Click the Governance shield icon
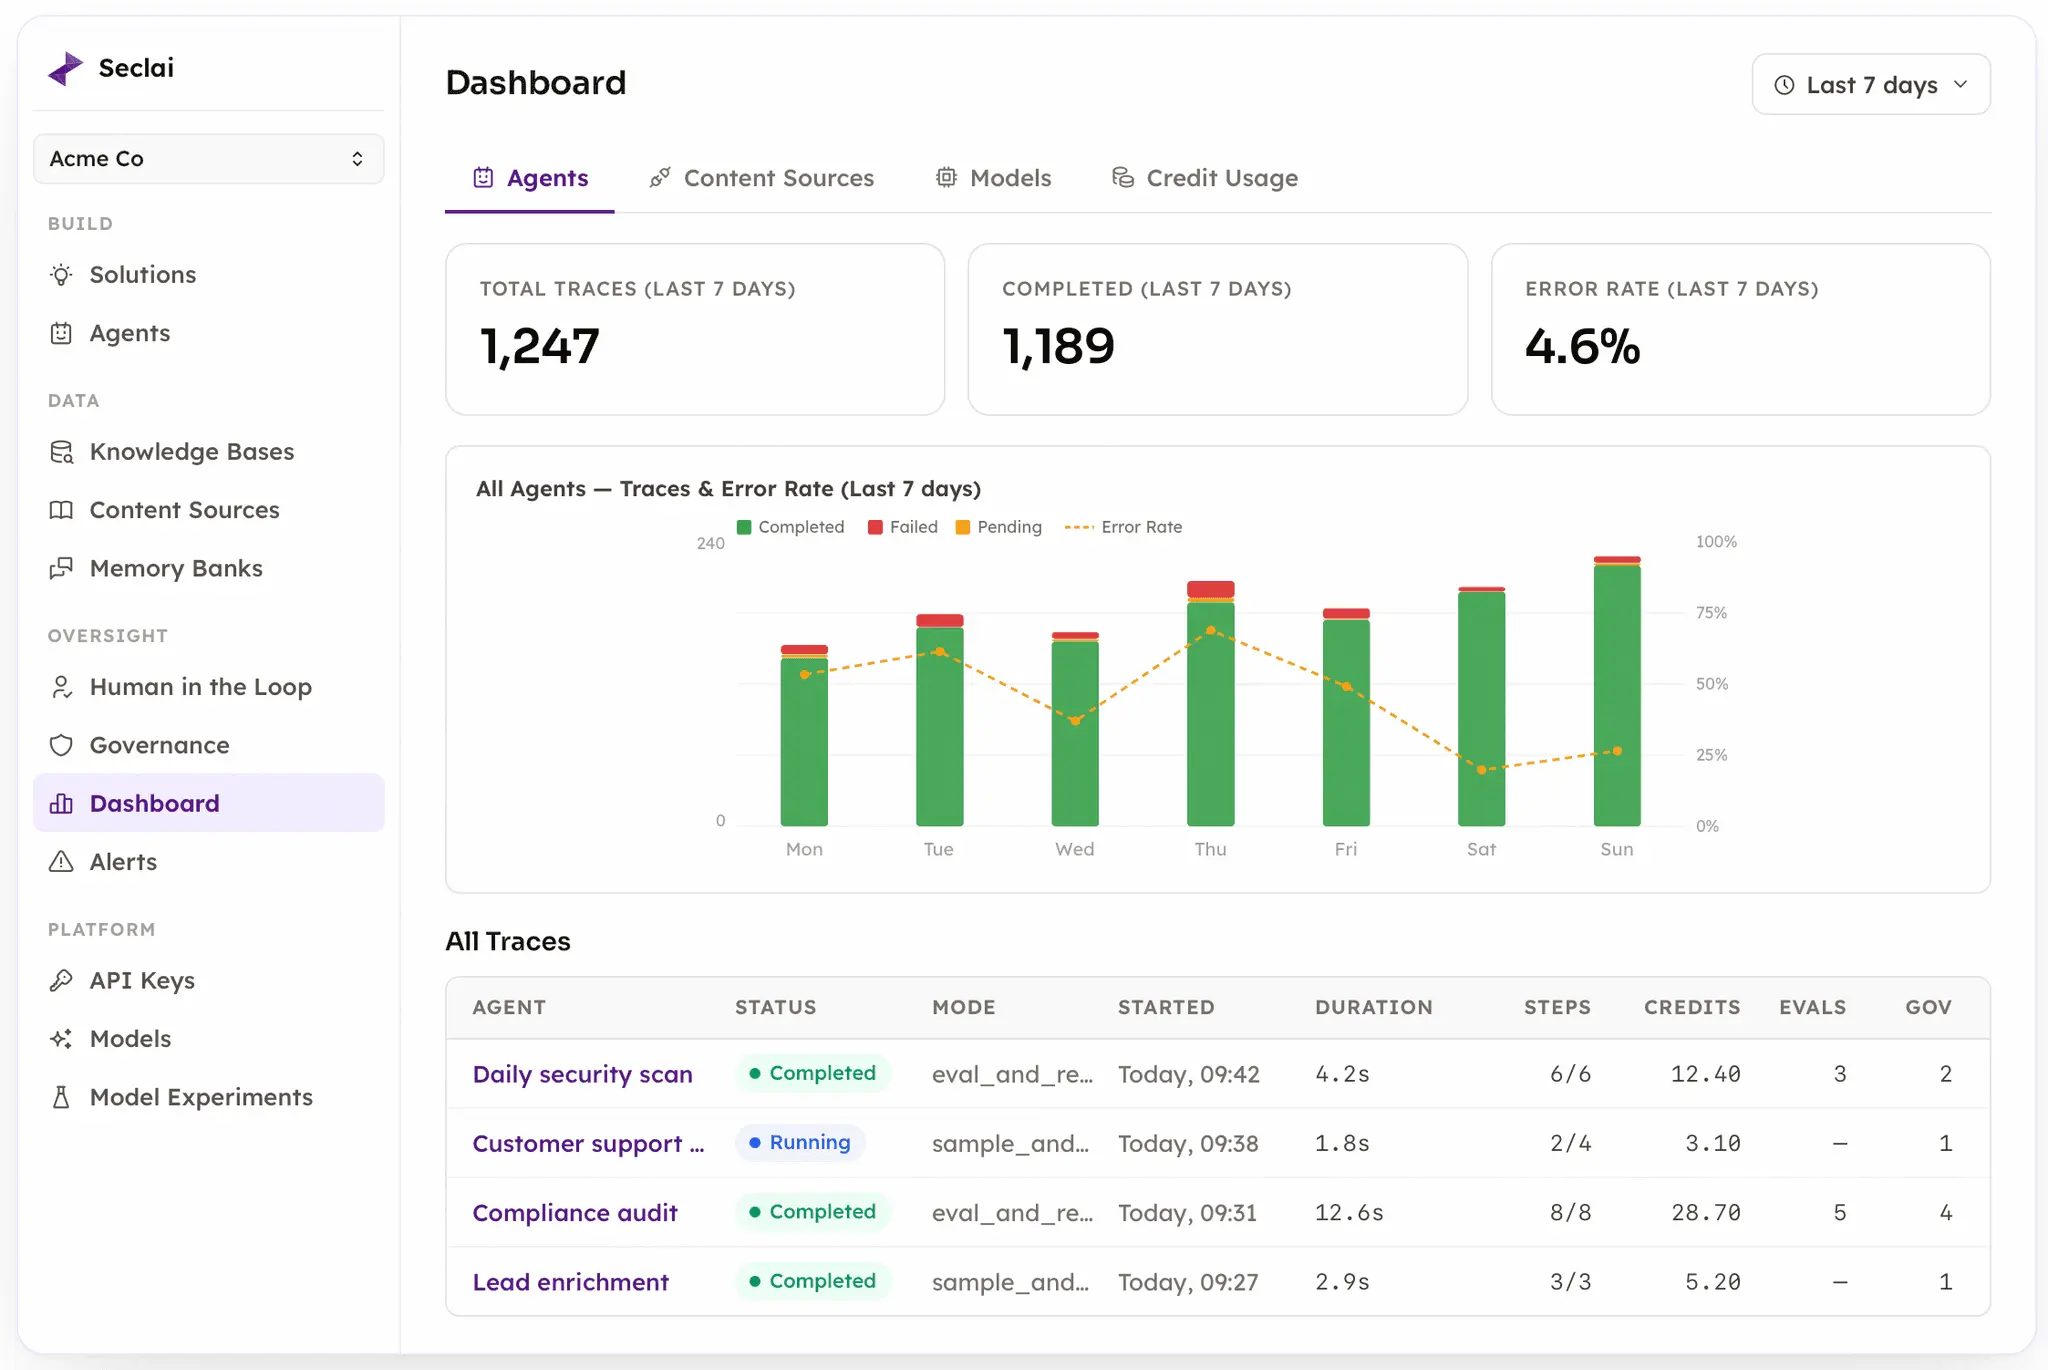This screenshot has height=1370, width=2048. coord(61,745)
